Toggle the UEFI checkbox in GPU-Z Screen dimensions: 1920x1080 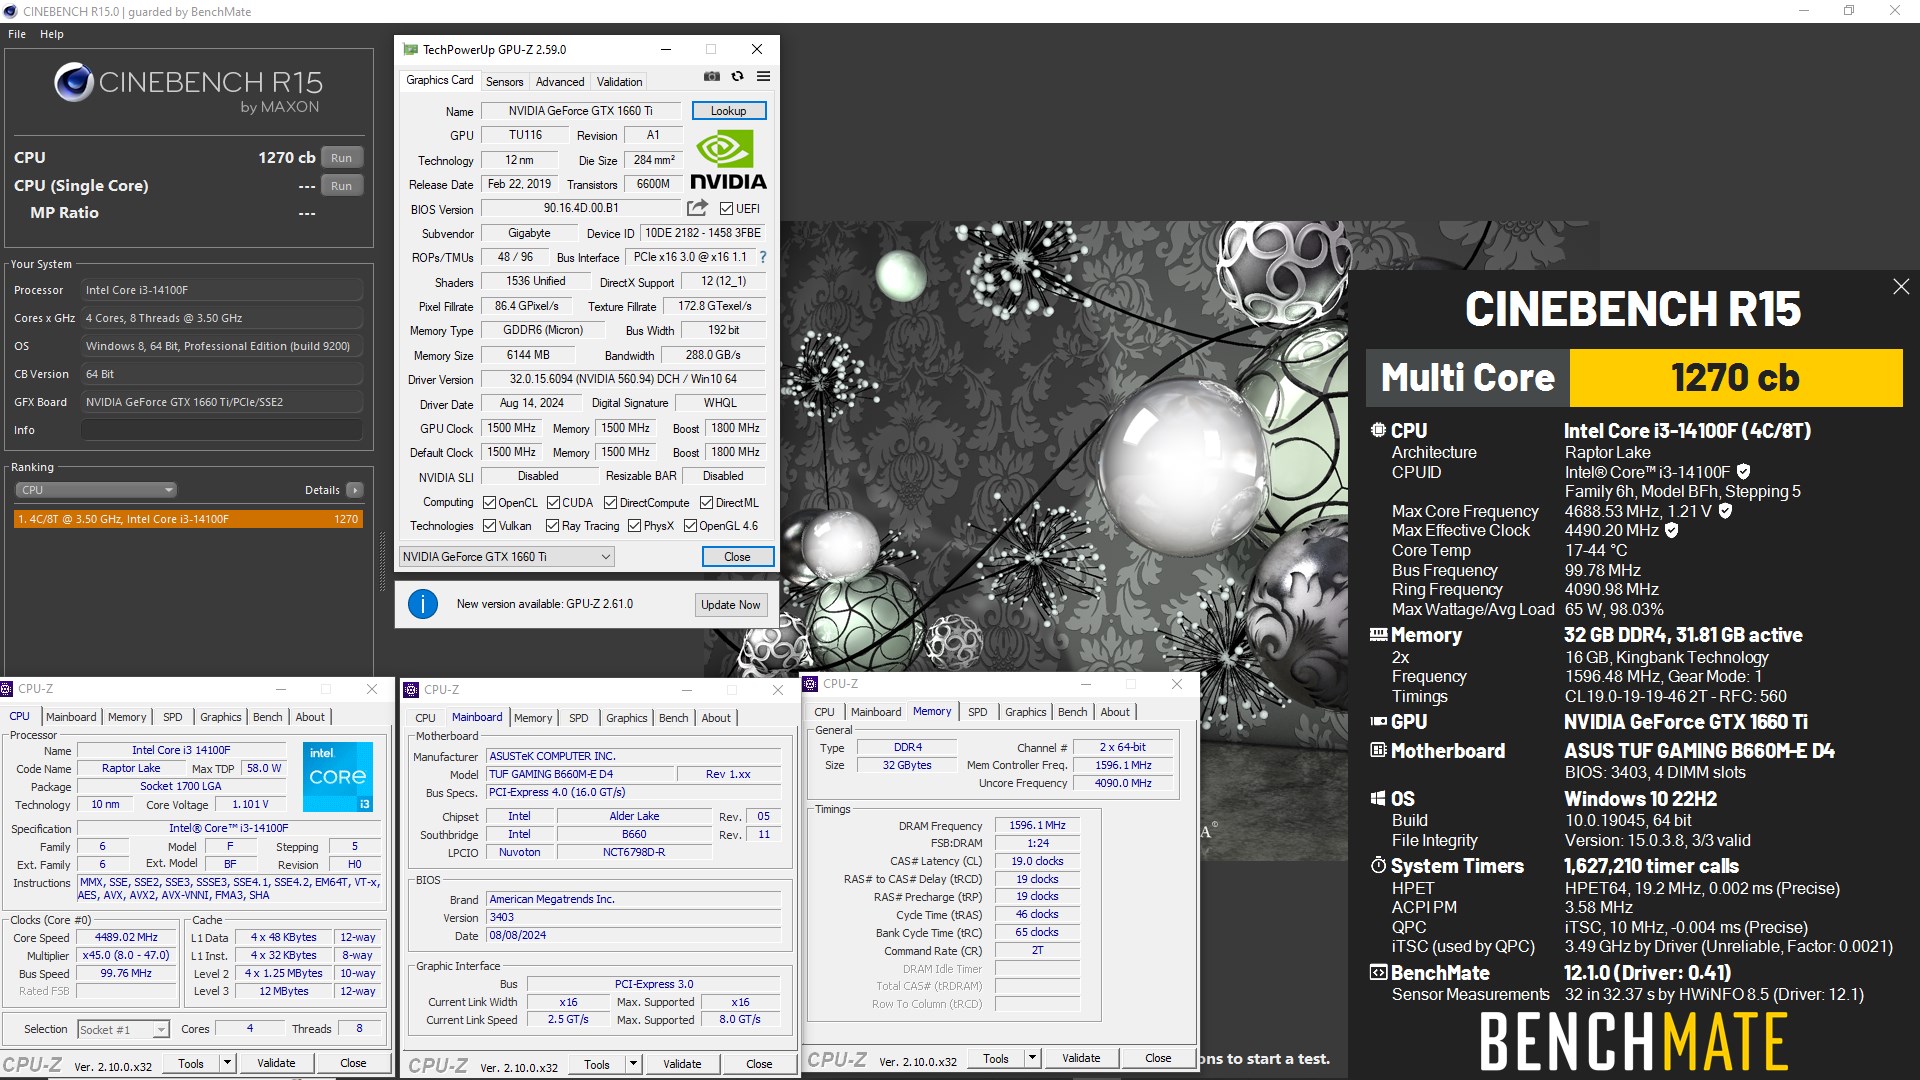726,209
